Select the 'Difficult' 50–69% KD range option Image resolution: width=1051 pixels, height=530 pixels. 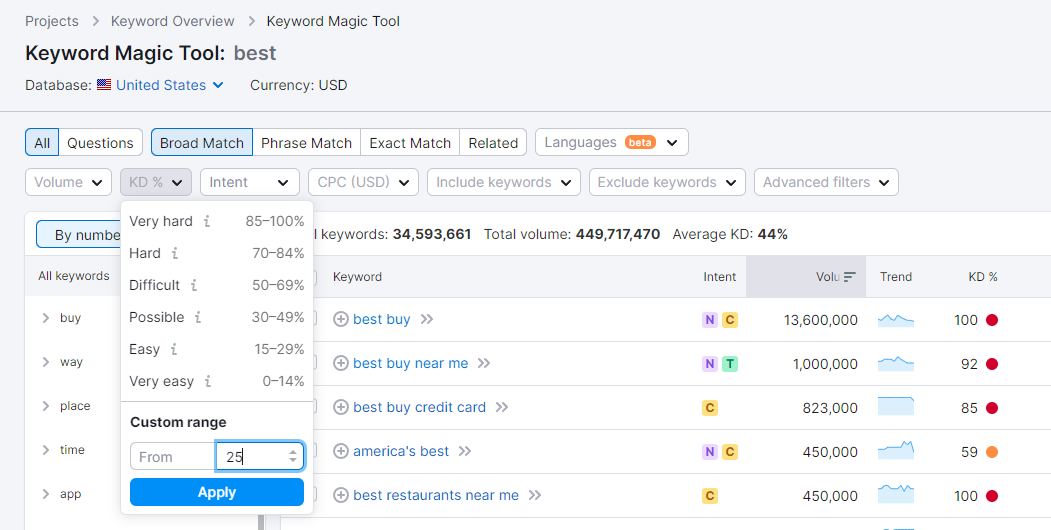[x=216, y=286]
